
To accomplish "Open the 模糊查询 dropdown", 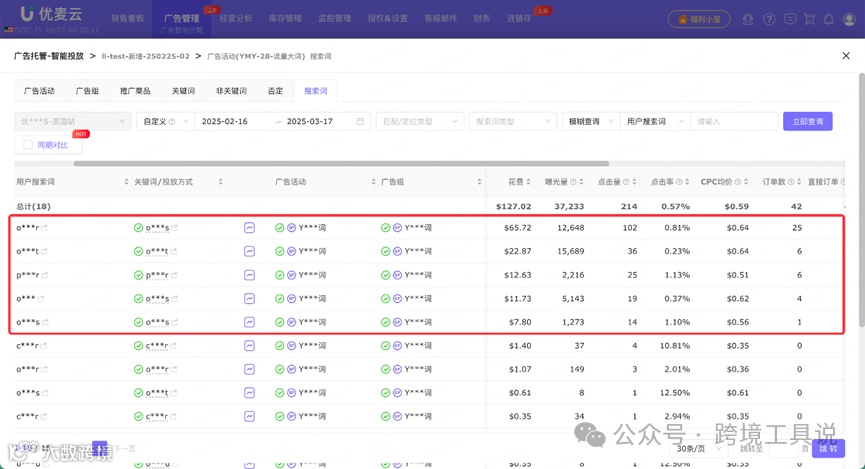I will pyautogui.click(x=591, y=121).
